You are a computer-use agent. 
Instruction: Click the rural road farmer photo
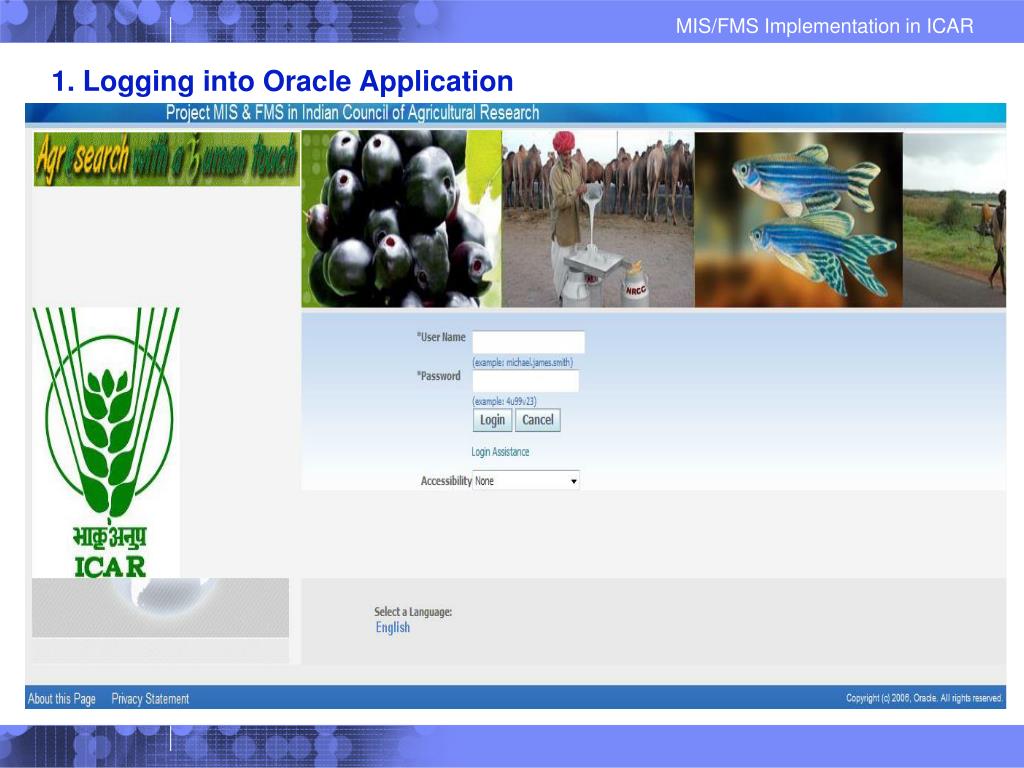pos(954,219)
